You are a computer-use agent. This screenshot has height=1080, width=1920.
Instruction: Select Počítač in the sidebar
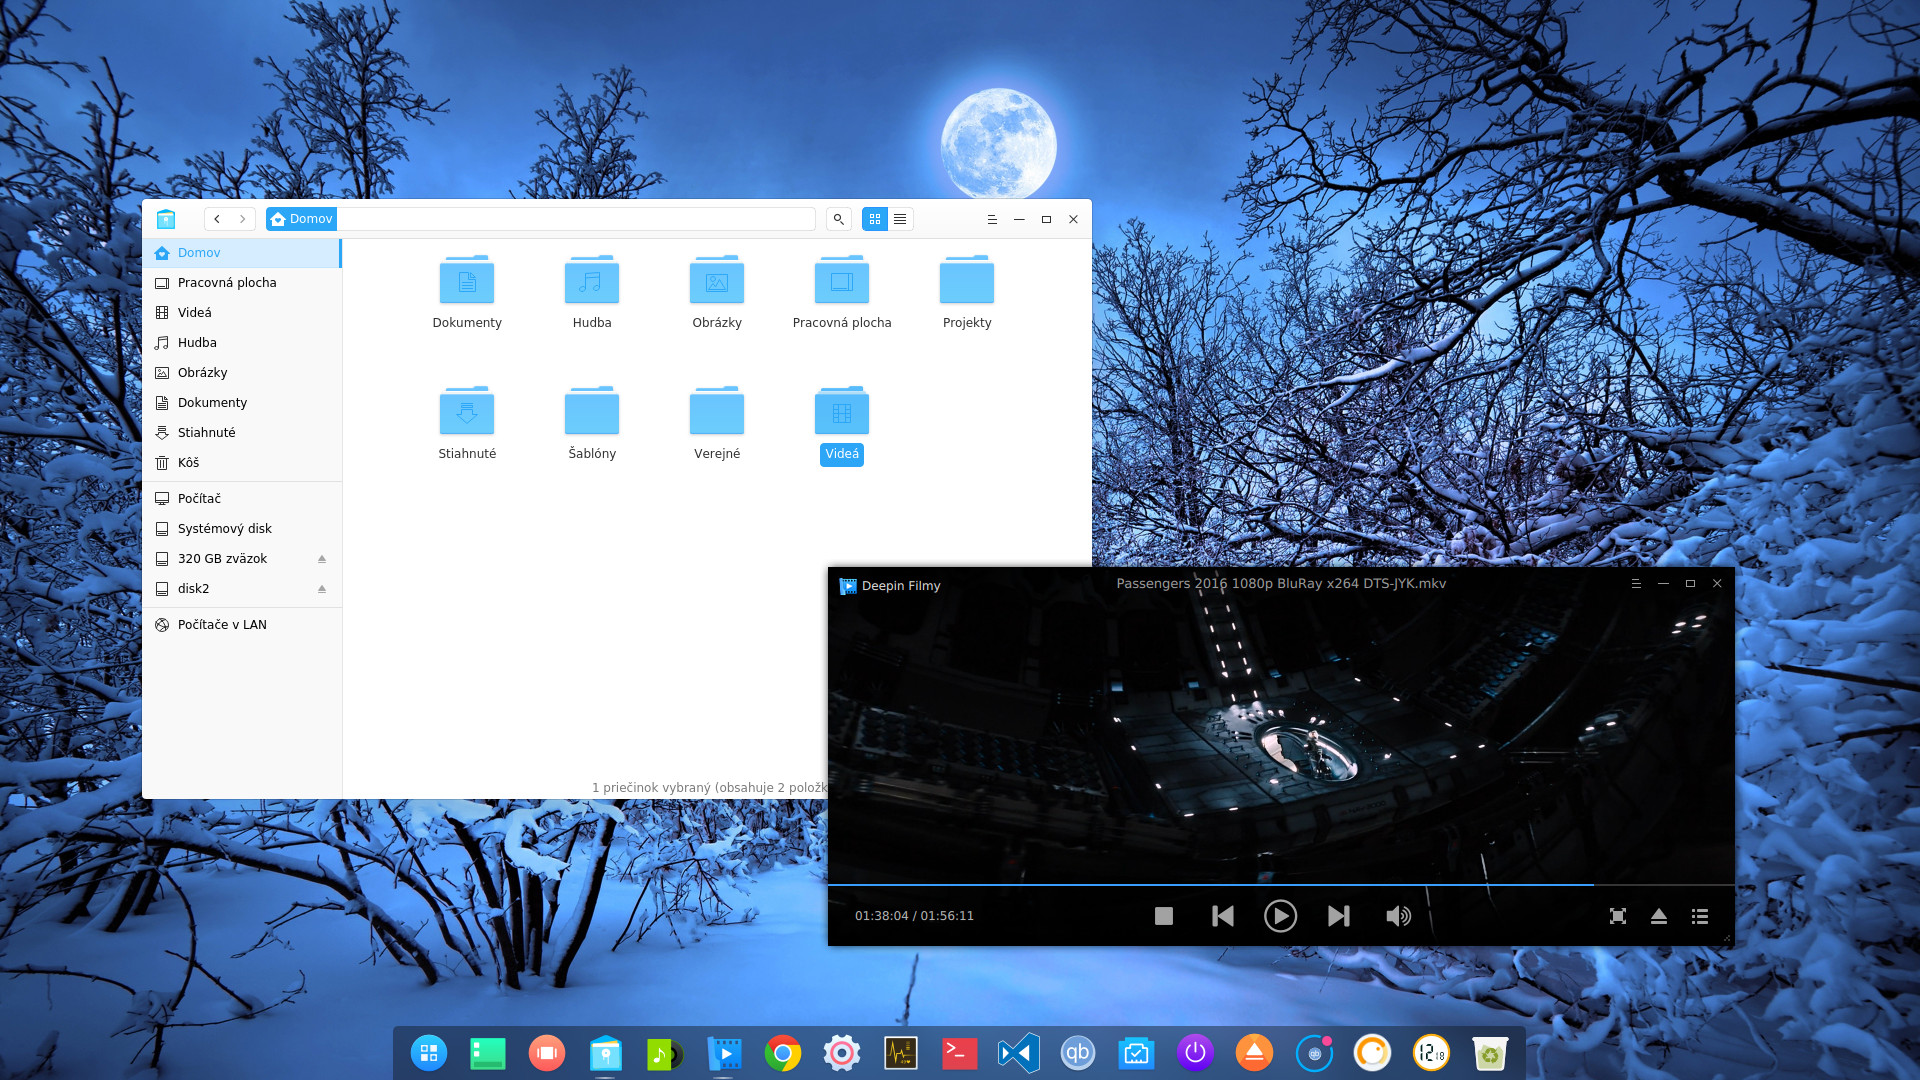pyautogui.click(x=241, y=499)
